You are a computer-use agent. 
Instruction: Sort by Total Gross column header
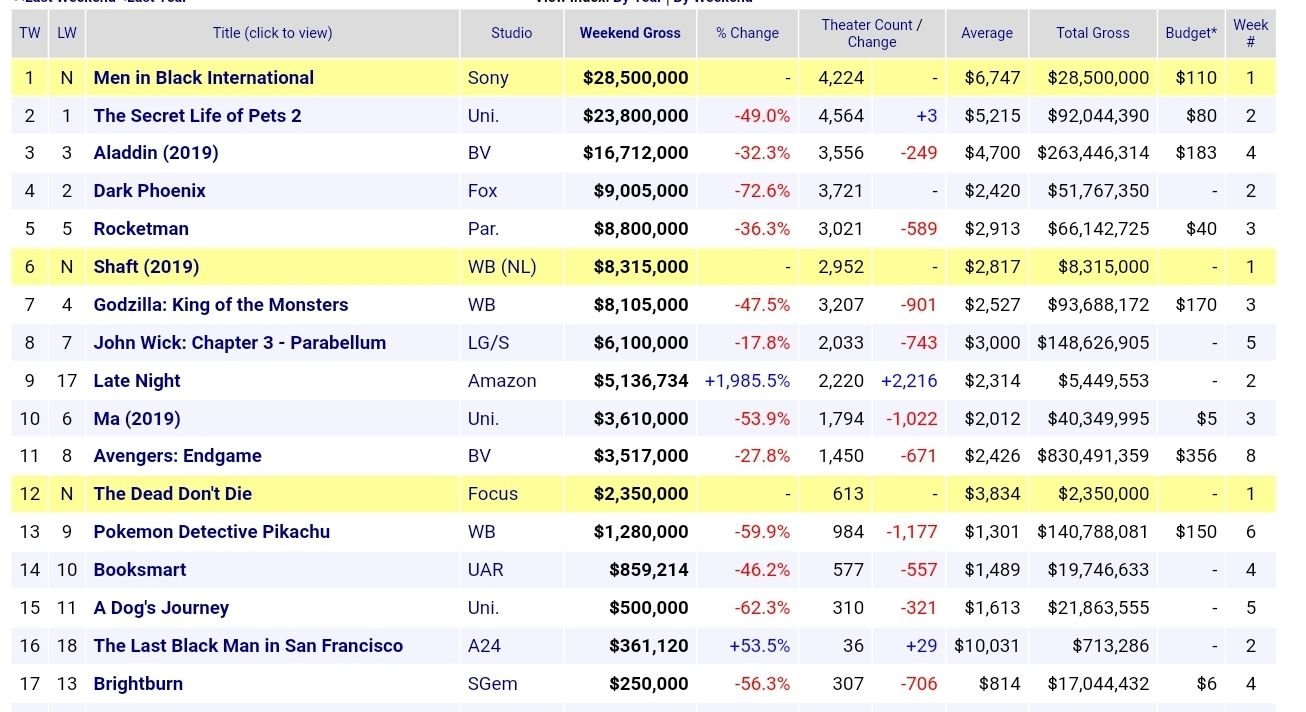click(x=1093, y=33)
